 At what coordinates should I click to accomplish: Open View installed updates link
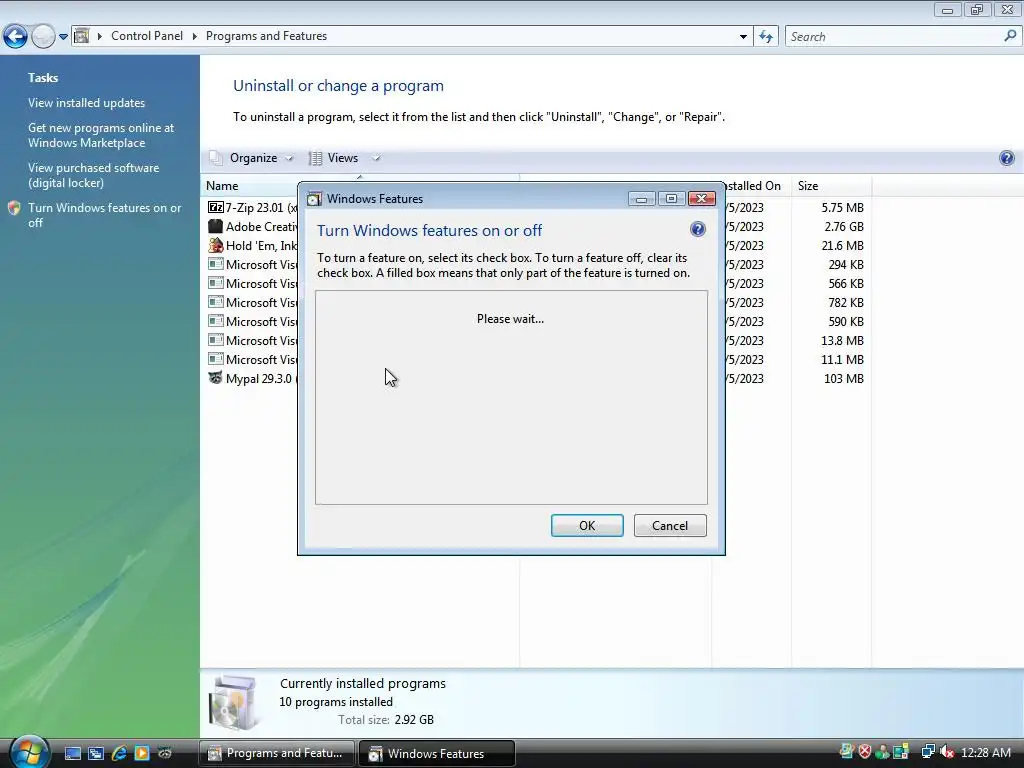(x=86, y=103)
